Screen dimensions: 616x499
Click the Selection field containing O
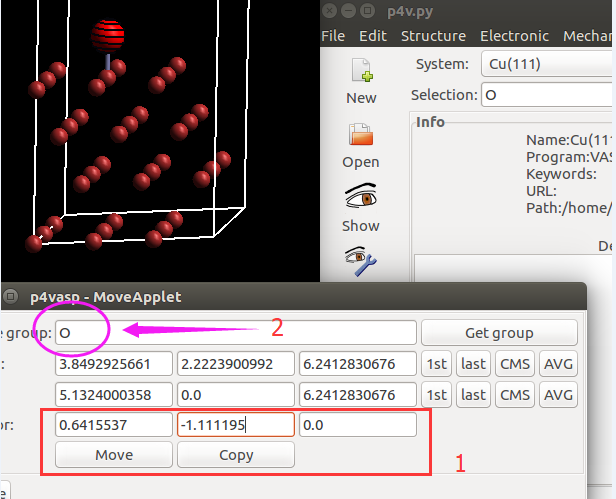click(547, 95)
